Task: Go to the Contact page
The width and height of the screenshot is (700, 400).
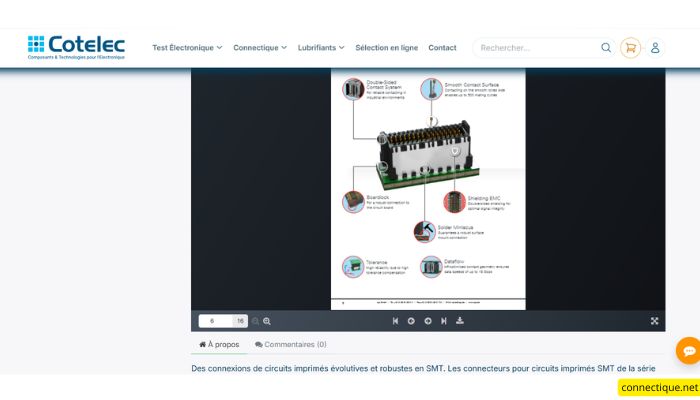Action: coord(442,47)
